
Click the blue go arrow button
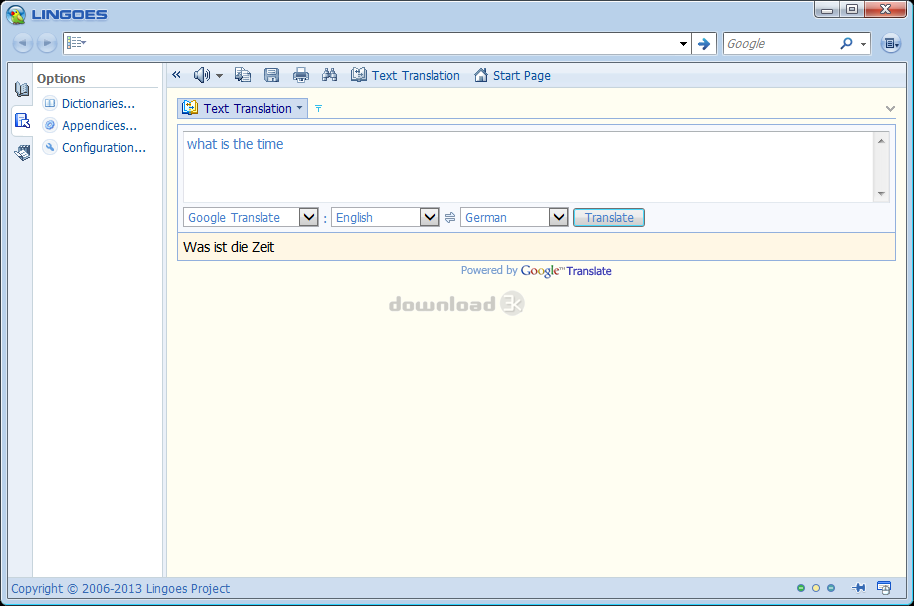point(704,44)
